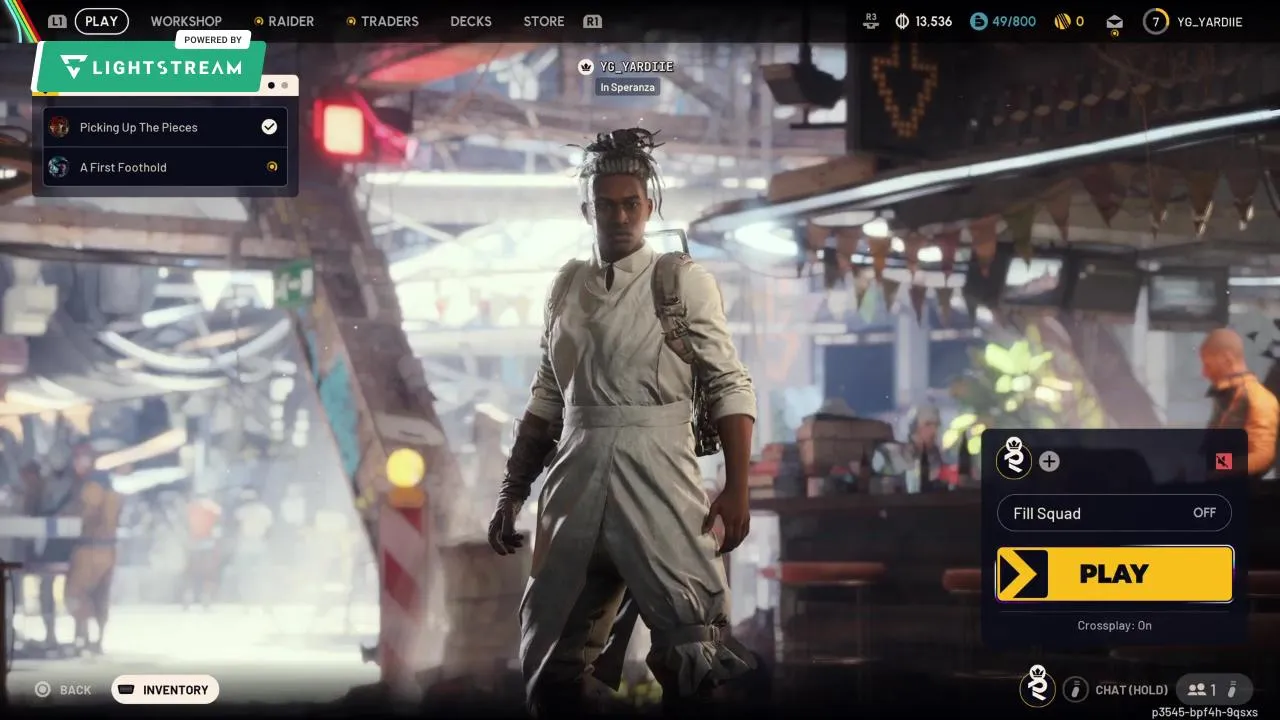
Task: Click the Chat (Hold) label
Action: coord(1131,690)
